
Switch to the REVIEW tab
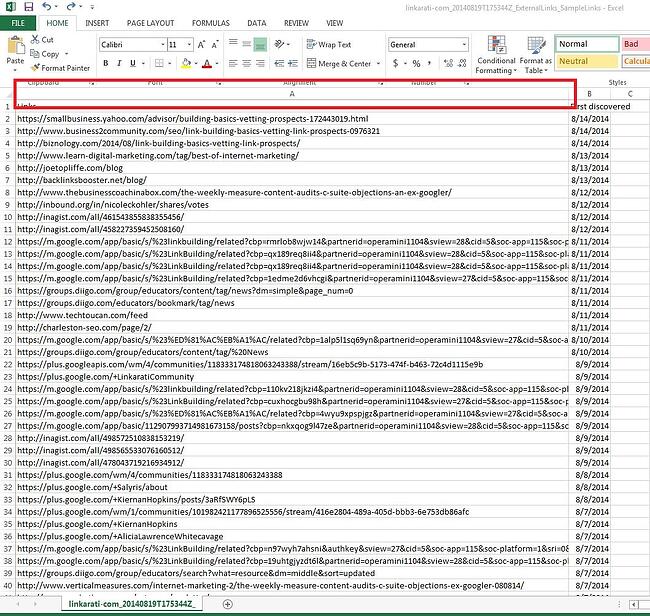click(296, 23)
